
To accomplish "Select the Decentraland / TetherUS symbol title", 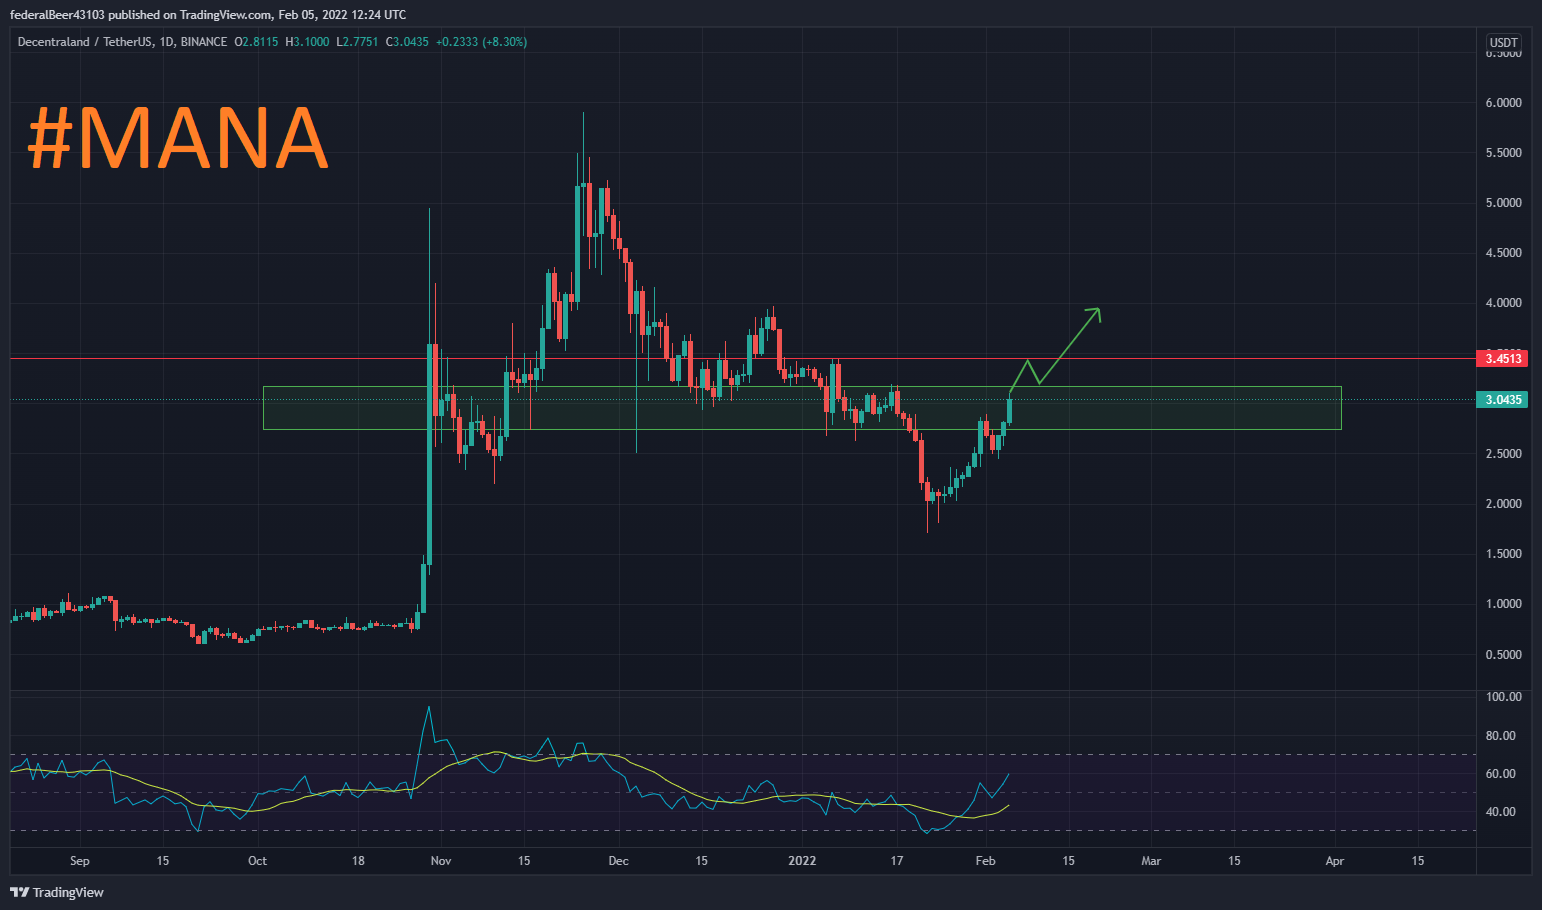I will (86, 42).
